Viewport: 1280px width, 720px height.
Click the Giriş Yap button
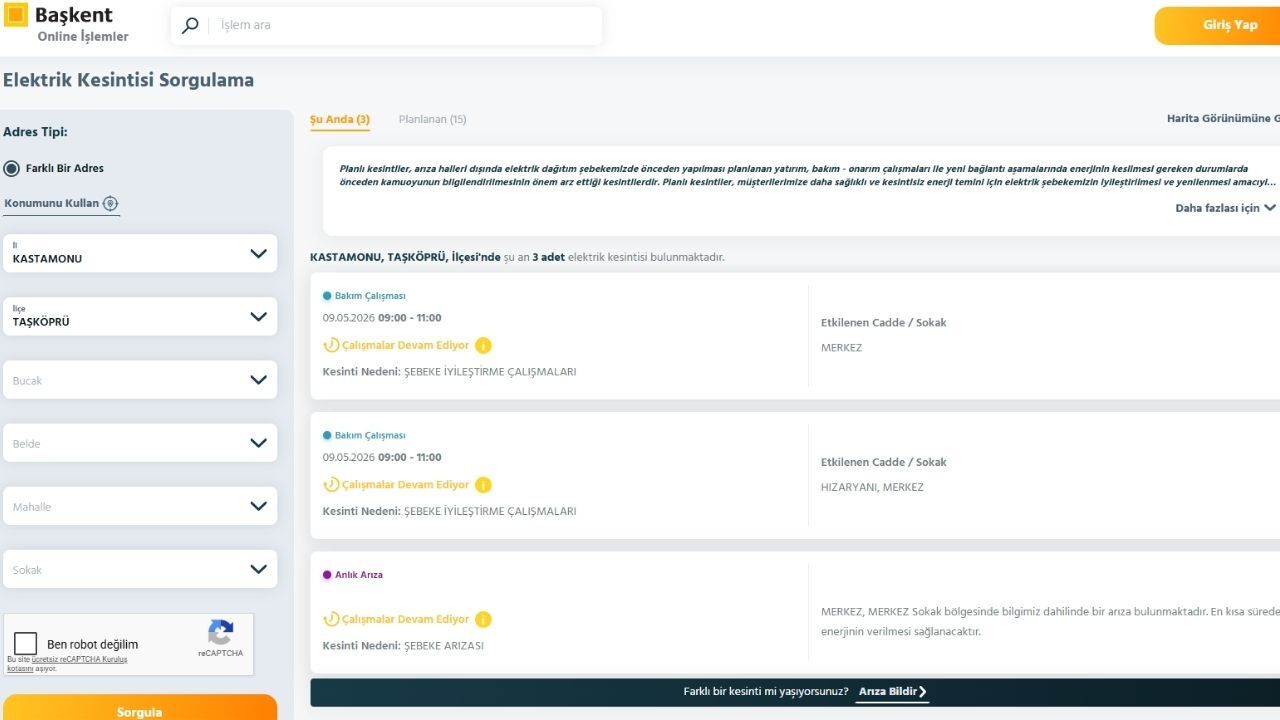[1218, 25]
